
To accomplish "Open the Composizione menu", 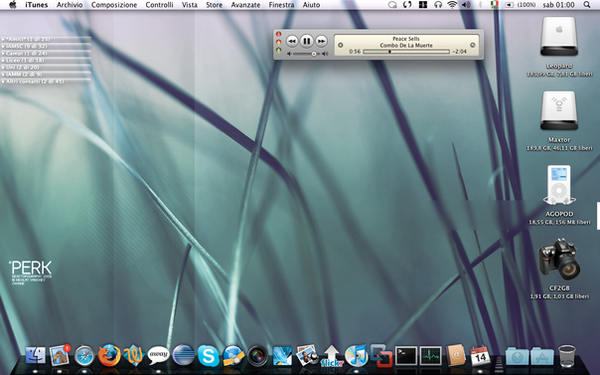I will pyautogui.click(x=114, y=5).
